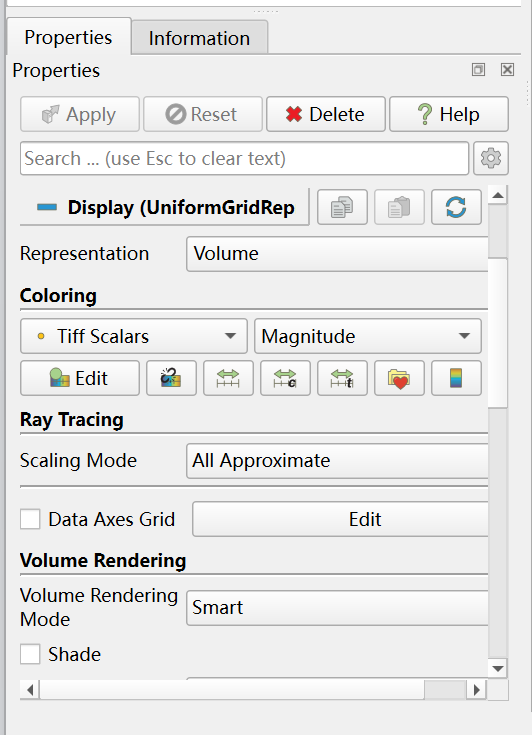Click the properties search field
The width and height of the screenshot is (532, 735).
pyautogui.click(x=244, y=158)
